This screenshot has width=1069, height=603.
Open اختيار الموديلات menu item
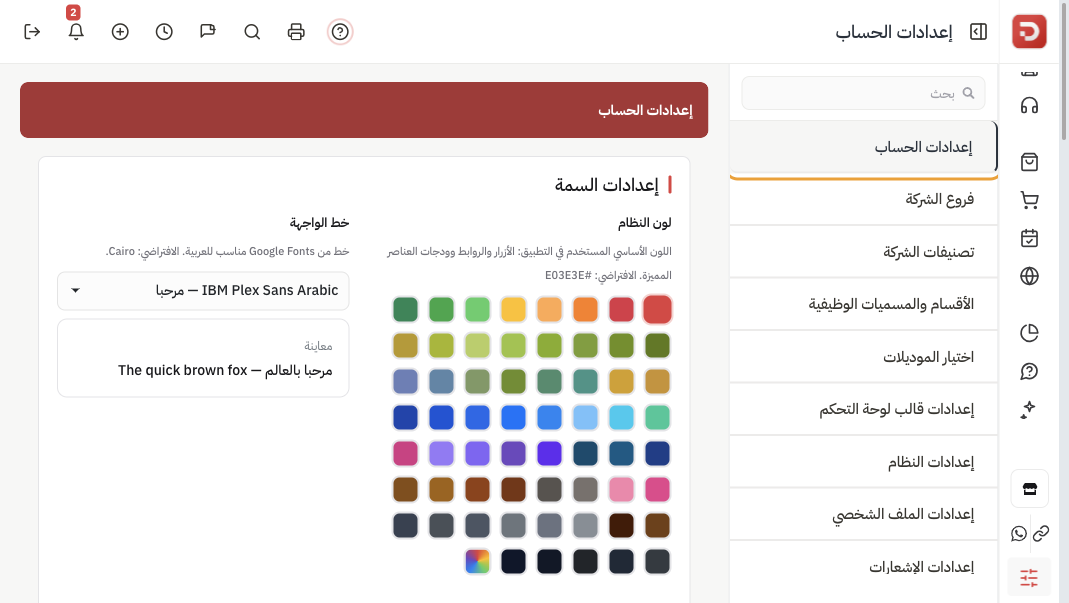863,357
